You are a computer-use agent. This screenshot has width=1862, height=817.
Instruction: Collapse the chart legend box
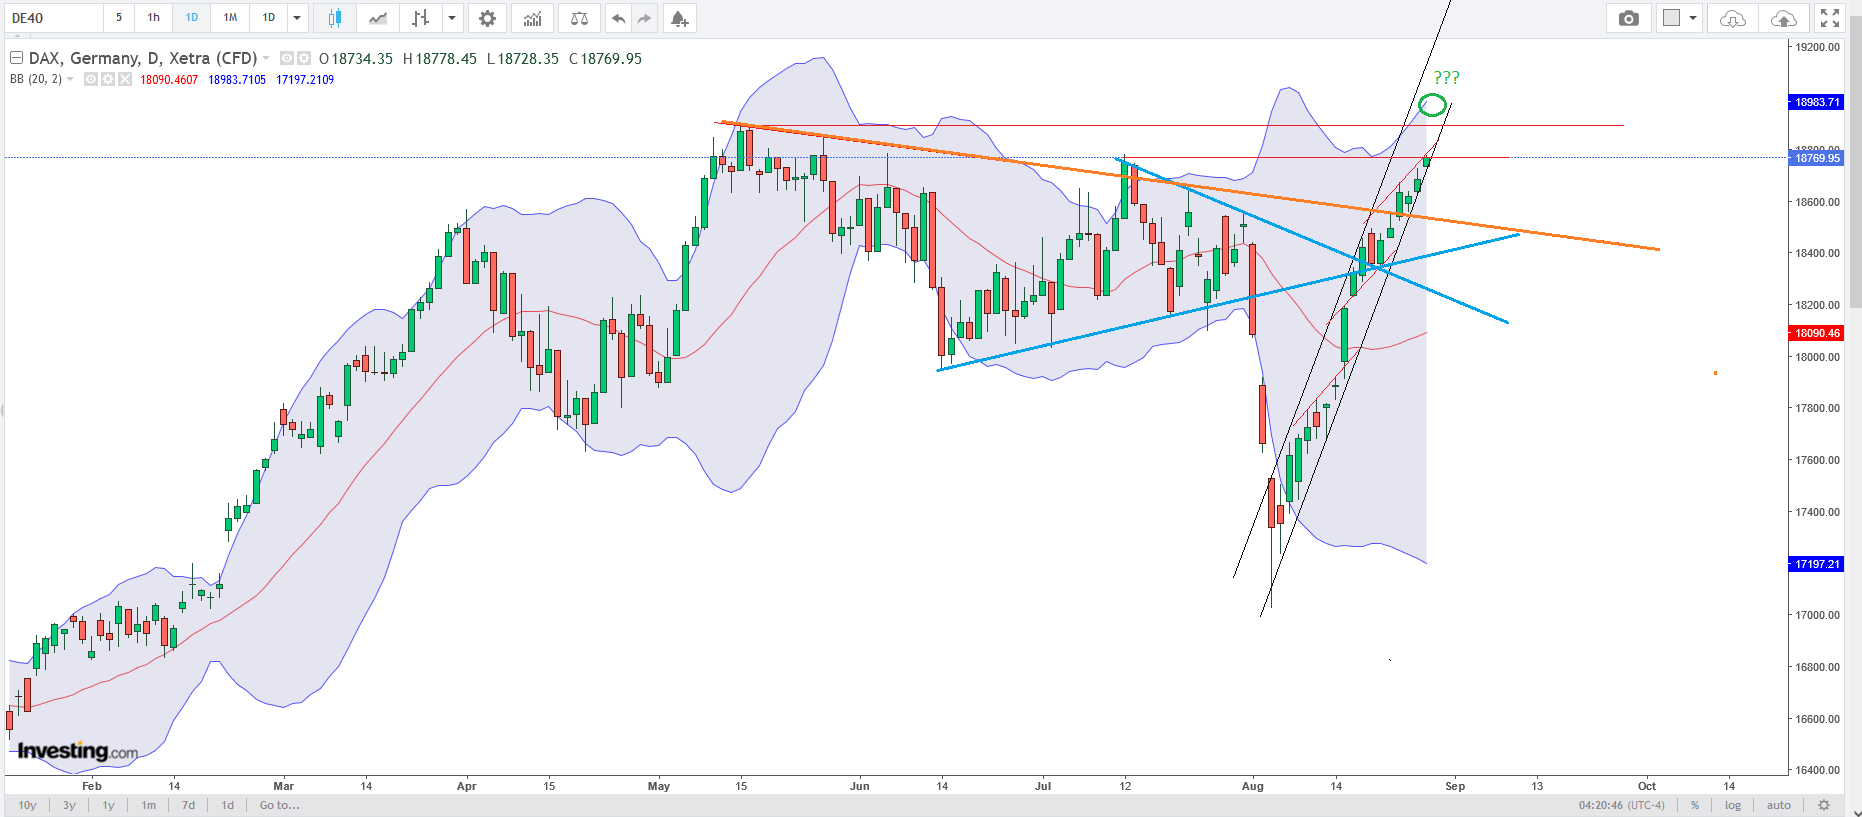[16, 58]
